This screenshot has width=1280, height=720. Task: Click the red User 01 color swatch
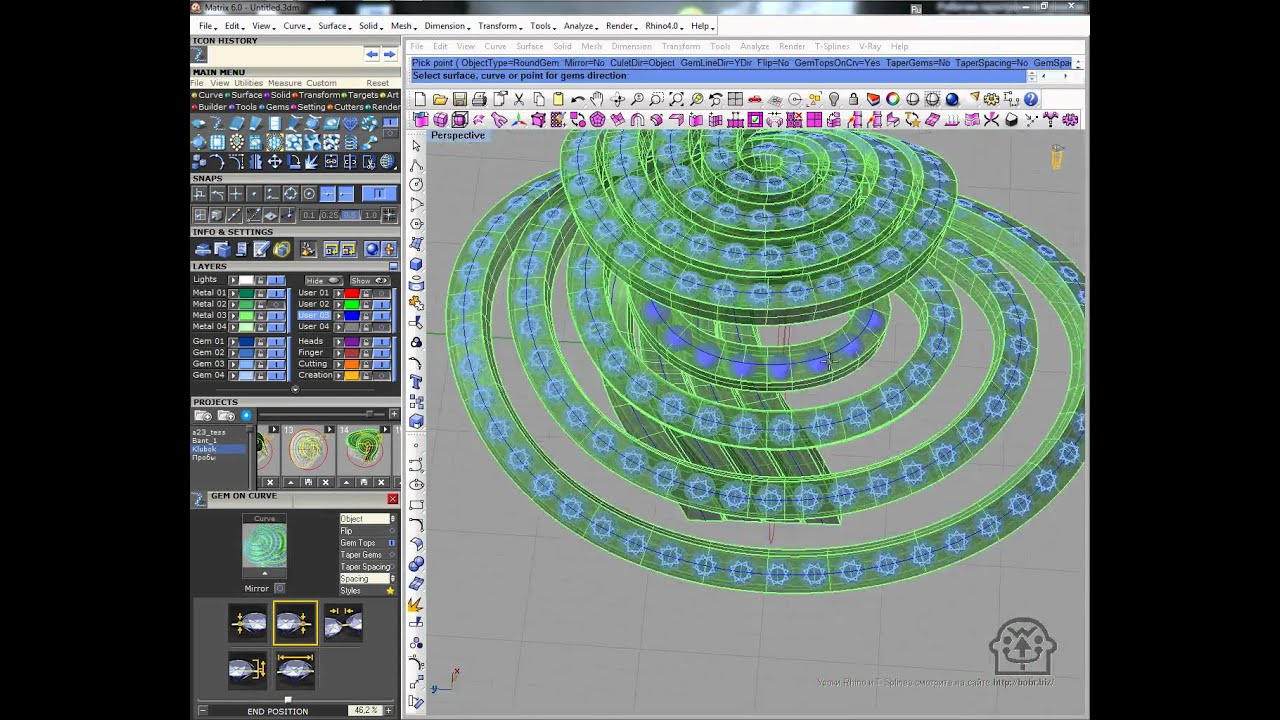coord(352,293)
